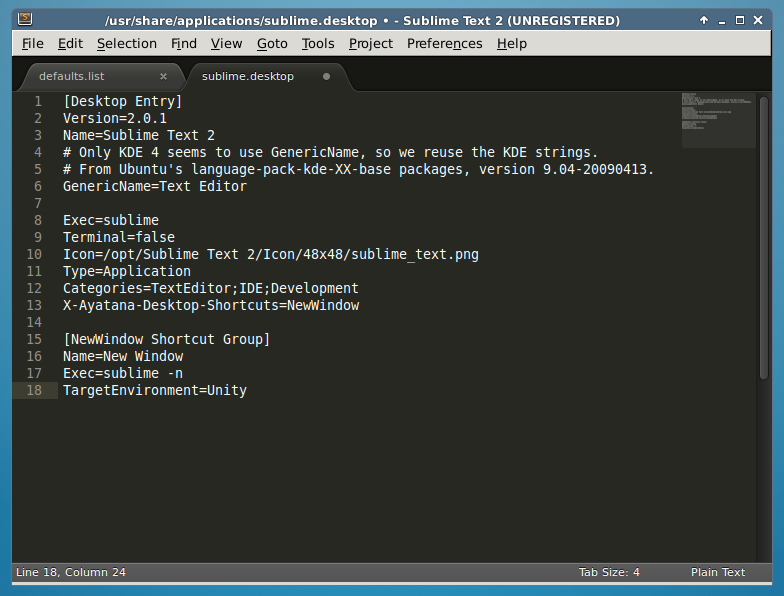Select the sublime.desktop tab

[x=247, y=76]
